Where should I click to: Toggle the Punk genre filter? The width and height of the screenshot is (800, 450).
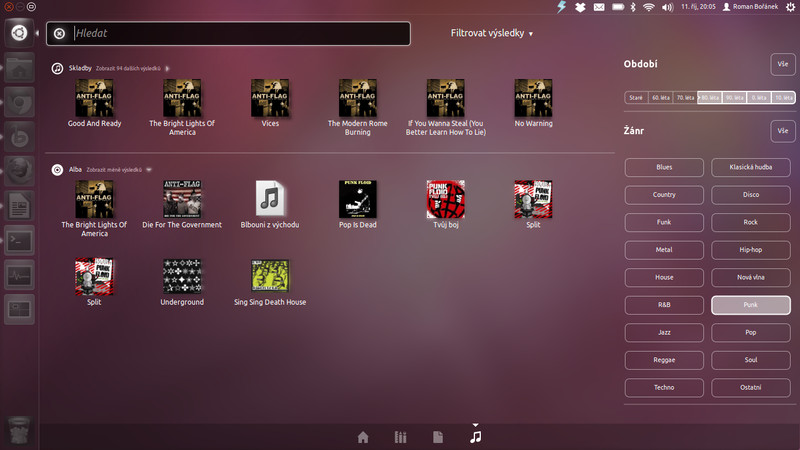pyautogui.click(x=750, y=305)
